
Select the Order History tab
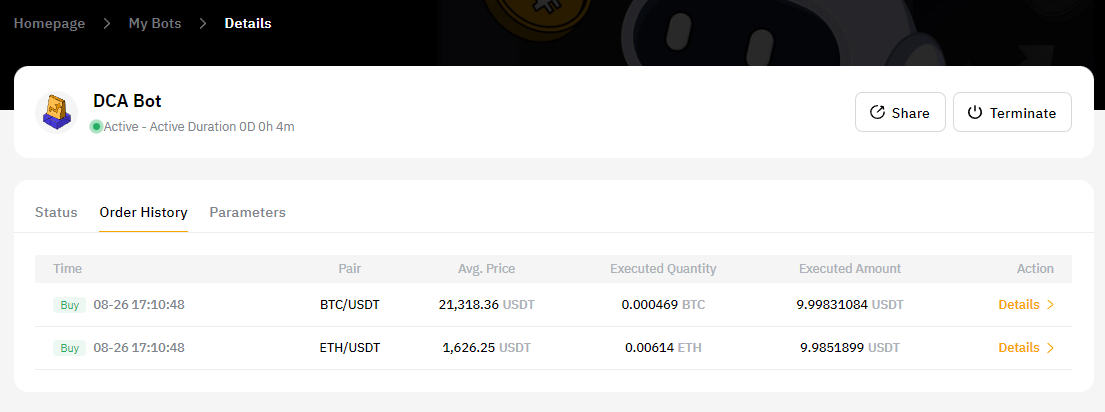click(x=143, y=212)
